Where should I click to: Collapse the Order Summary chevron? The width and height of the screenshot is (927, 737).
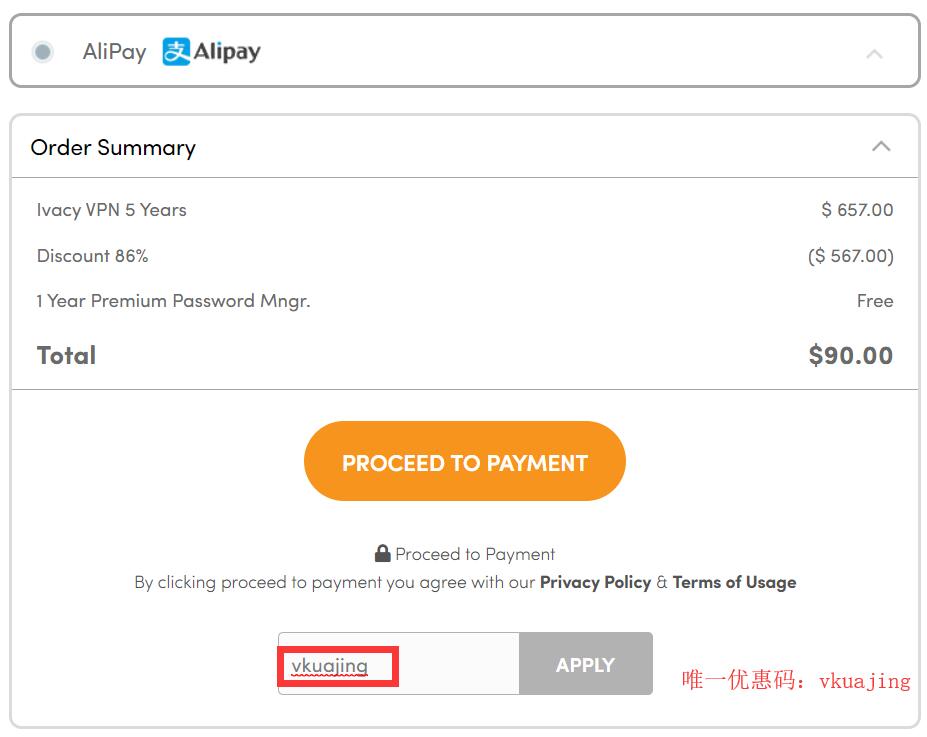(880, 147)
